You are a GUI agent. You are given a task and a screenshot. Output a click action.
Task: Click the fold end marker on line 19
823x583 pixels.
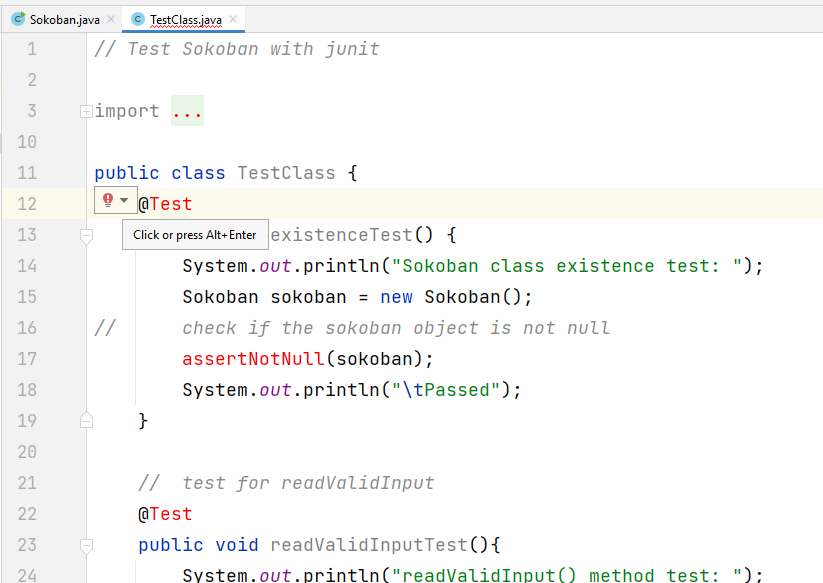coord(86,421)
